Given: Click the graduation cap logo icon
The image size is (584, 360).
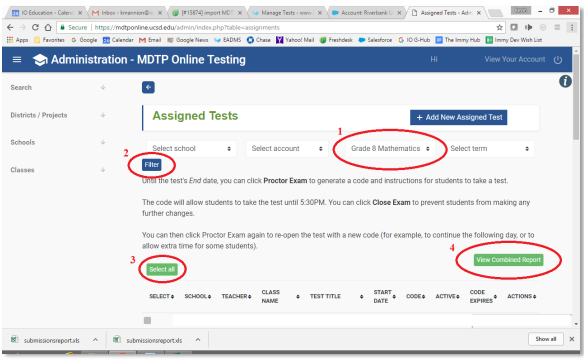Looking at the screenshot, I should pyautogui.click(x=40, y=60).
